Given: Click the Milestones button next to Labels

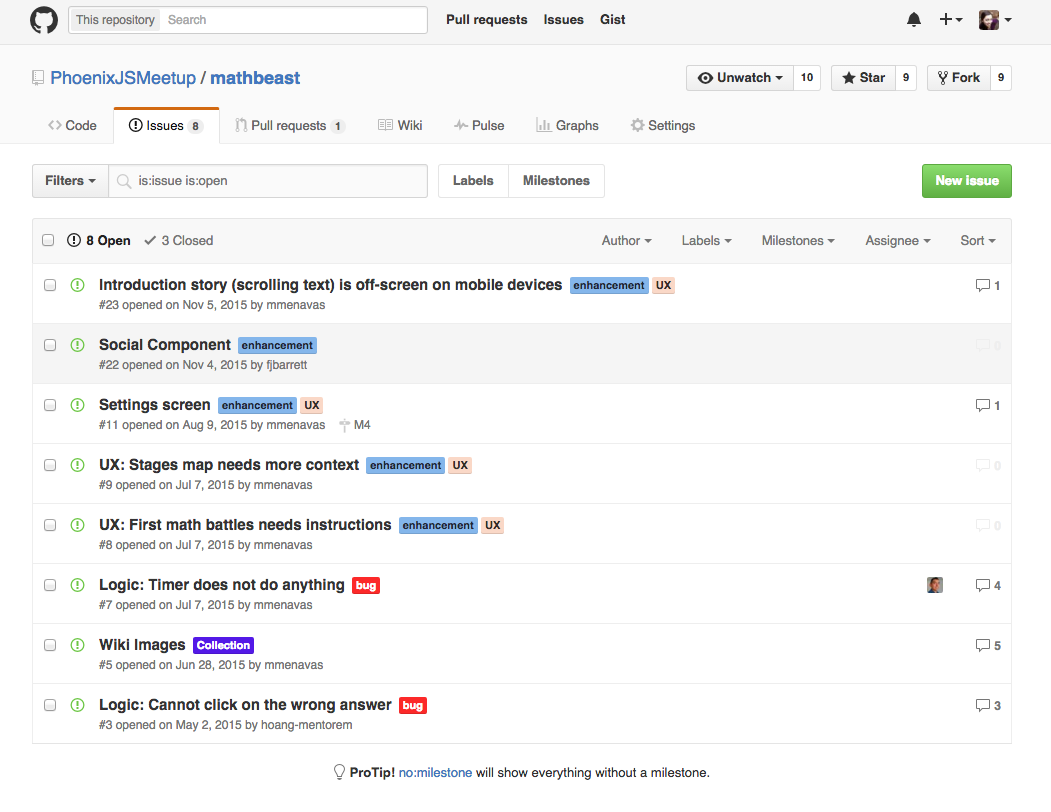Looking at the screenshot, I should click(556, 181).
